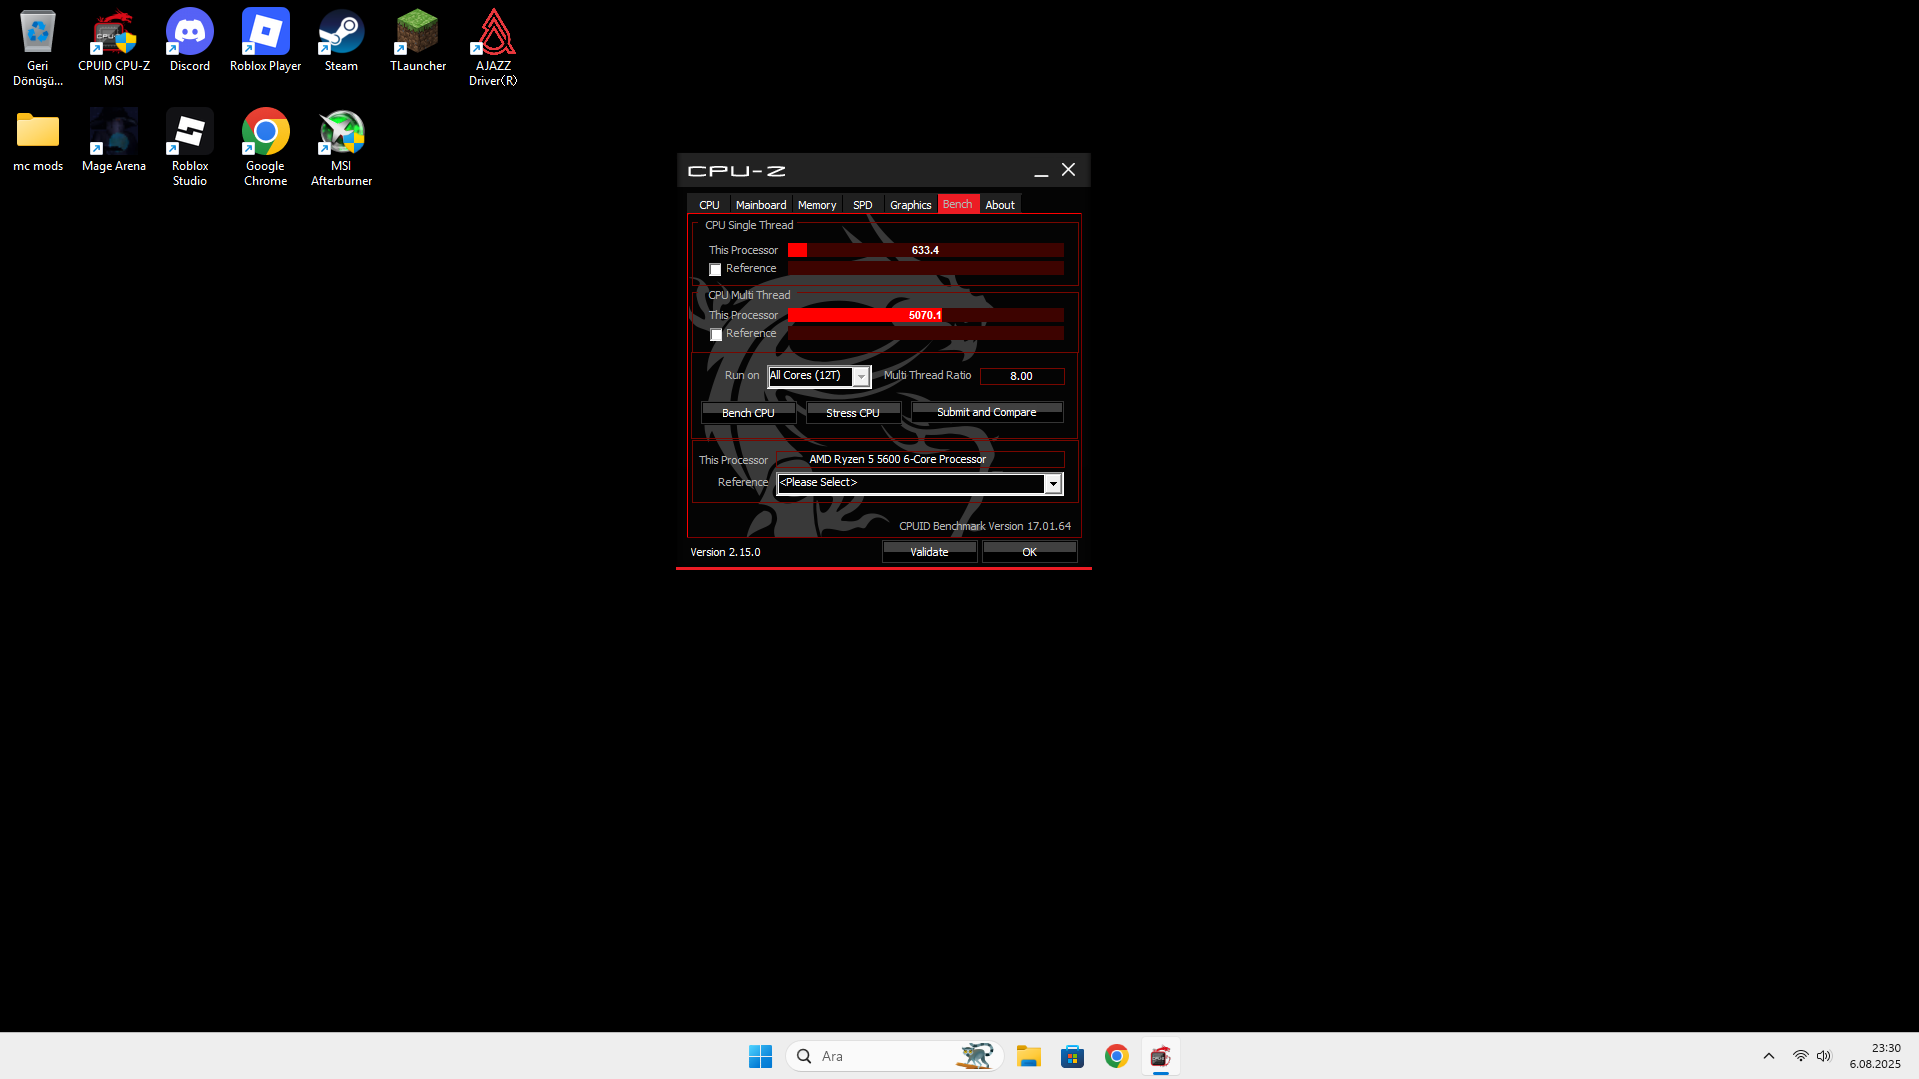1919x1079 pixels.
Task: Close the CPU-Z window
Action: (x=1068, y=170)
